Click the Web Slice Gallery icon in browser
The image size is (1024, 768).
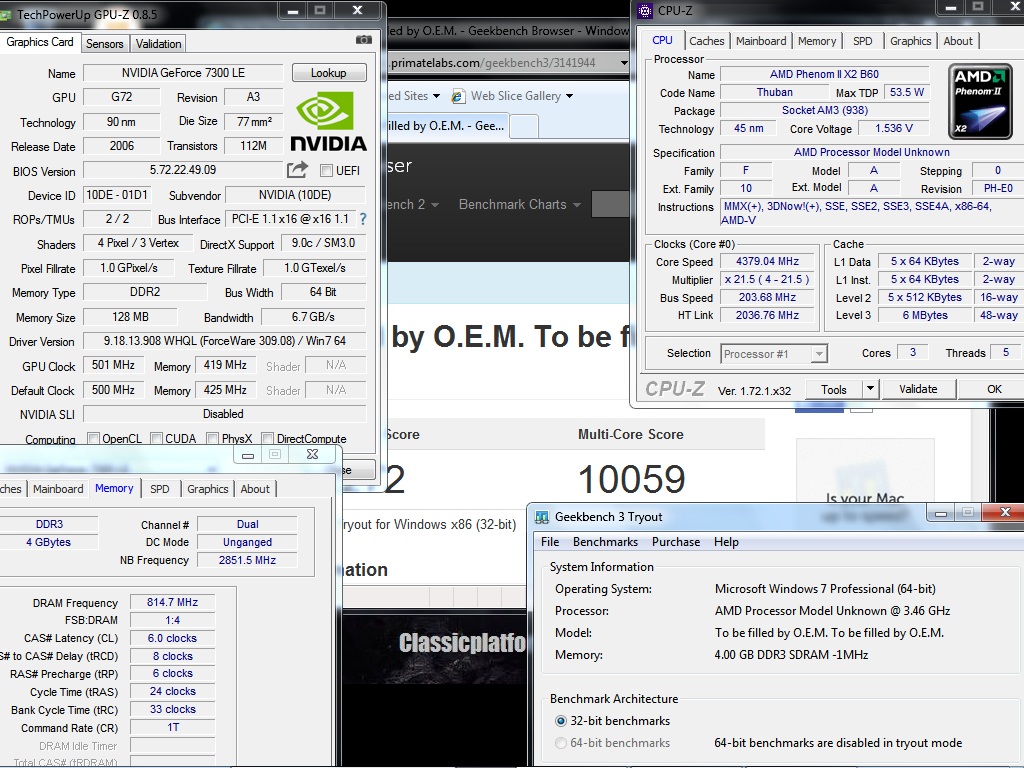[x=458, y=96]
